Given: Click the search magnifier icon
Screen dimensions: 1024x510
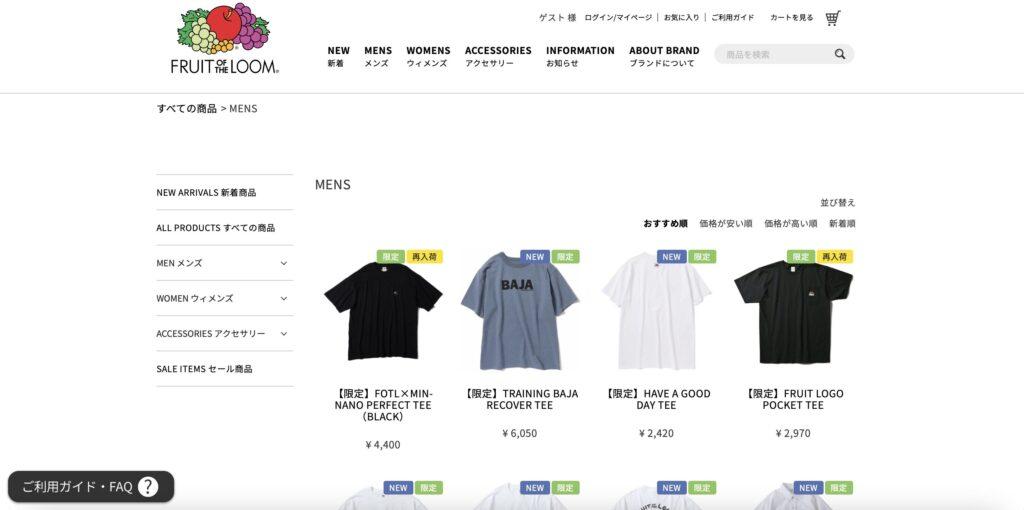Looking at the screenshot, I should (x=840, y=54).
